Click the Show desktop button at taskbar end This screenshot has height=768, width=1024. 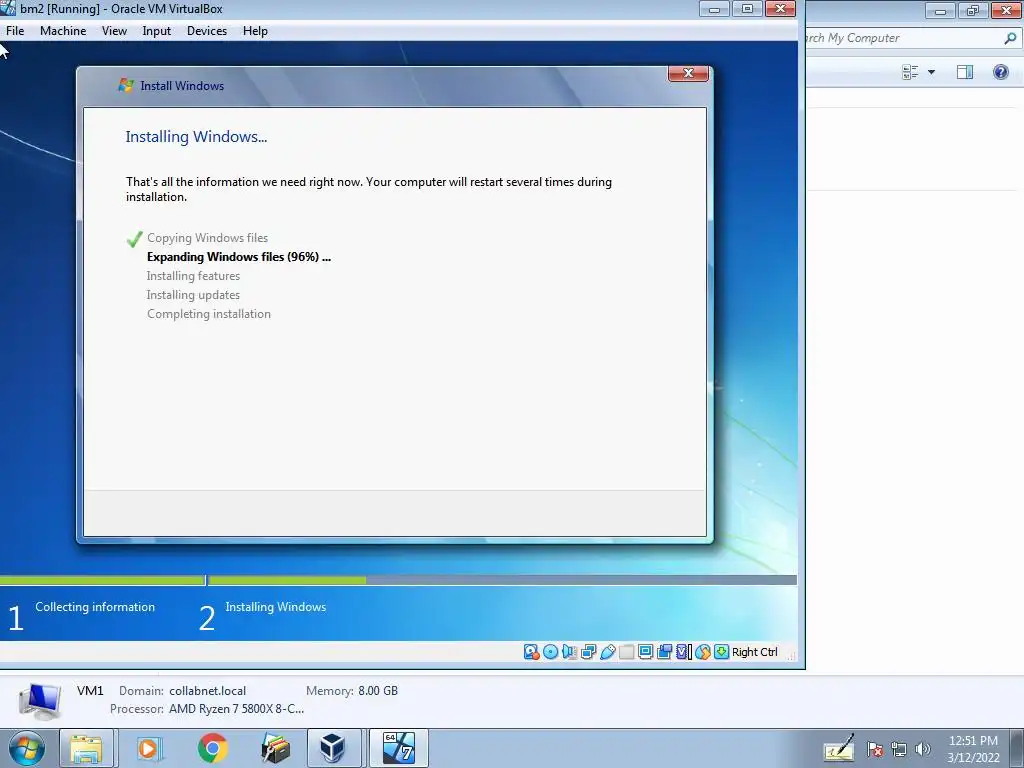(1017, 748)
